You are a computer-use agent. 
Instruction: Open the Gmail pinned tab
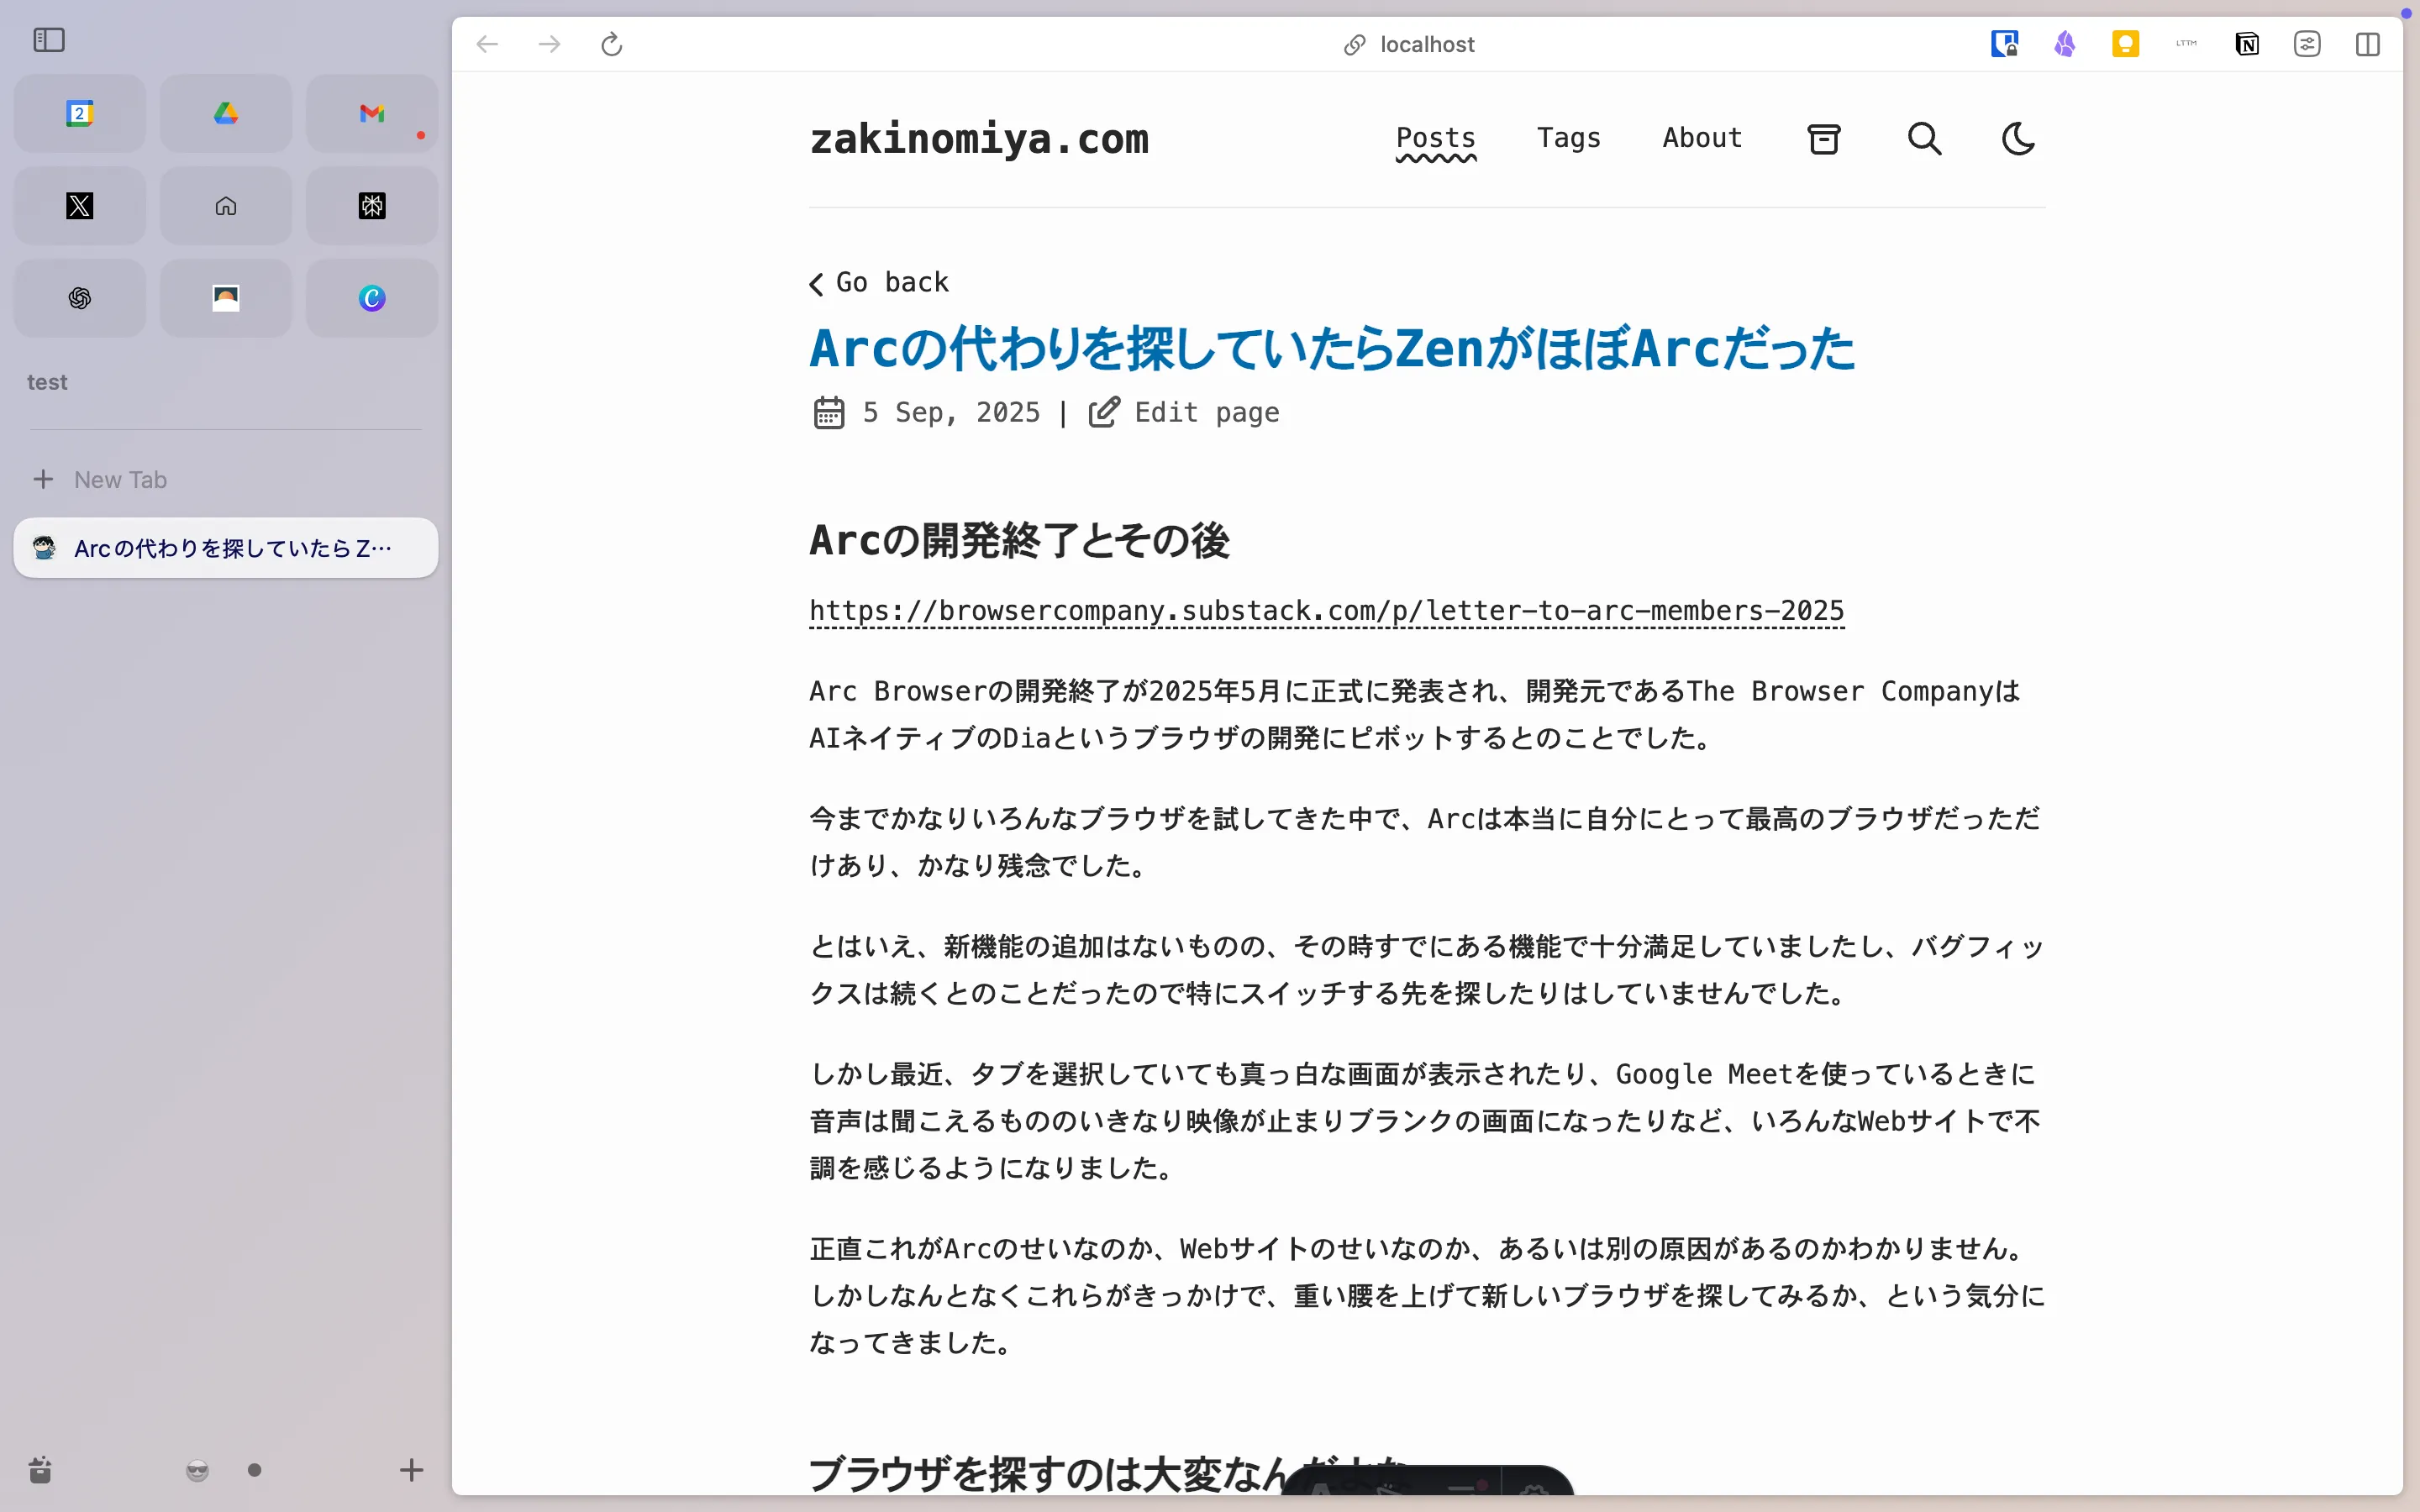click(371, 113)
